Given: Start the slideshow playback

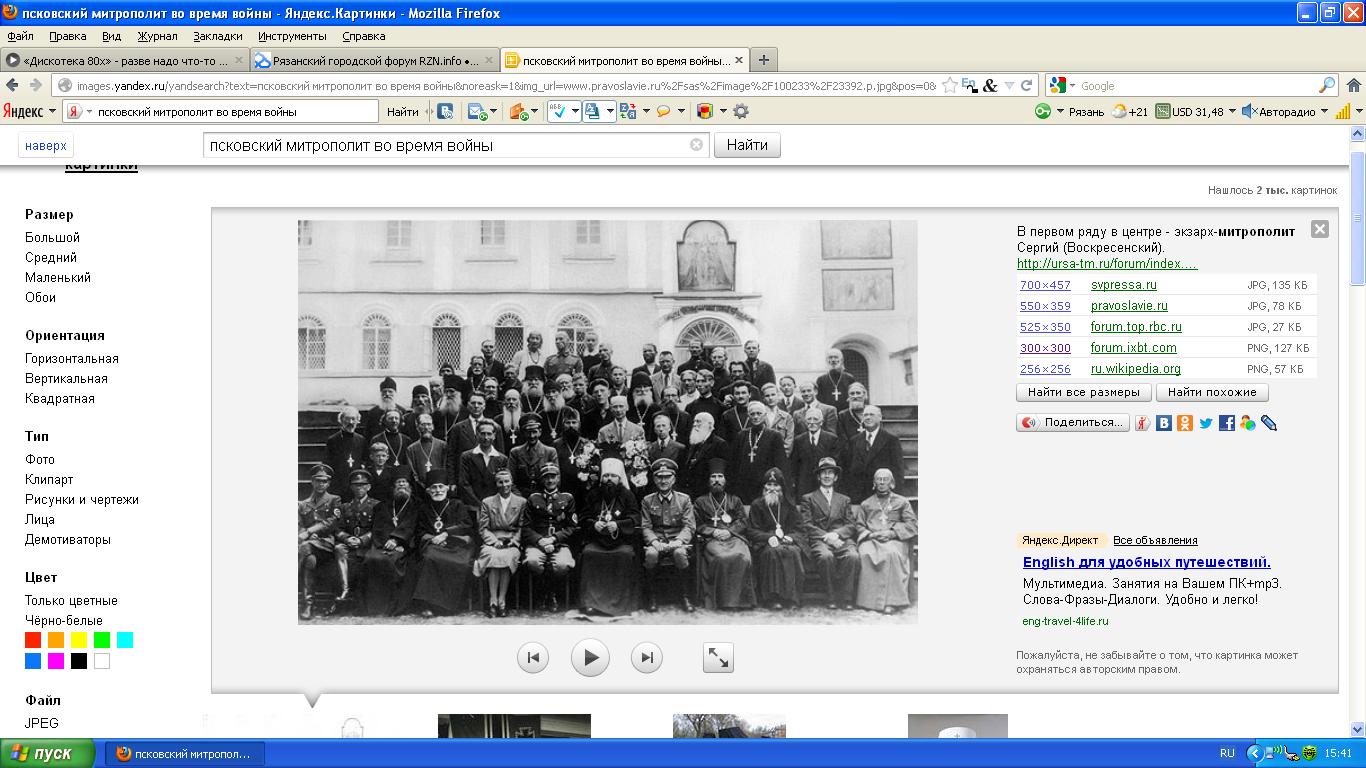Looking at the screenshot, I should pyautogui.click(x=590, y=657).
